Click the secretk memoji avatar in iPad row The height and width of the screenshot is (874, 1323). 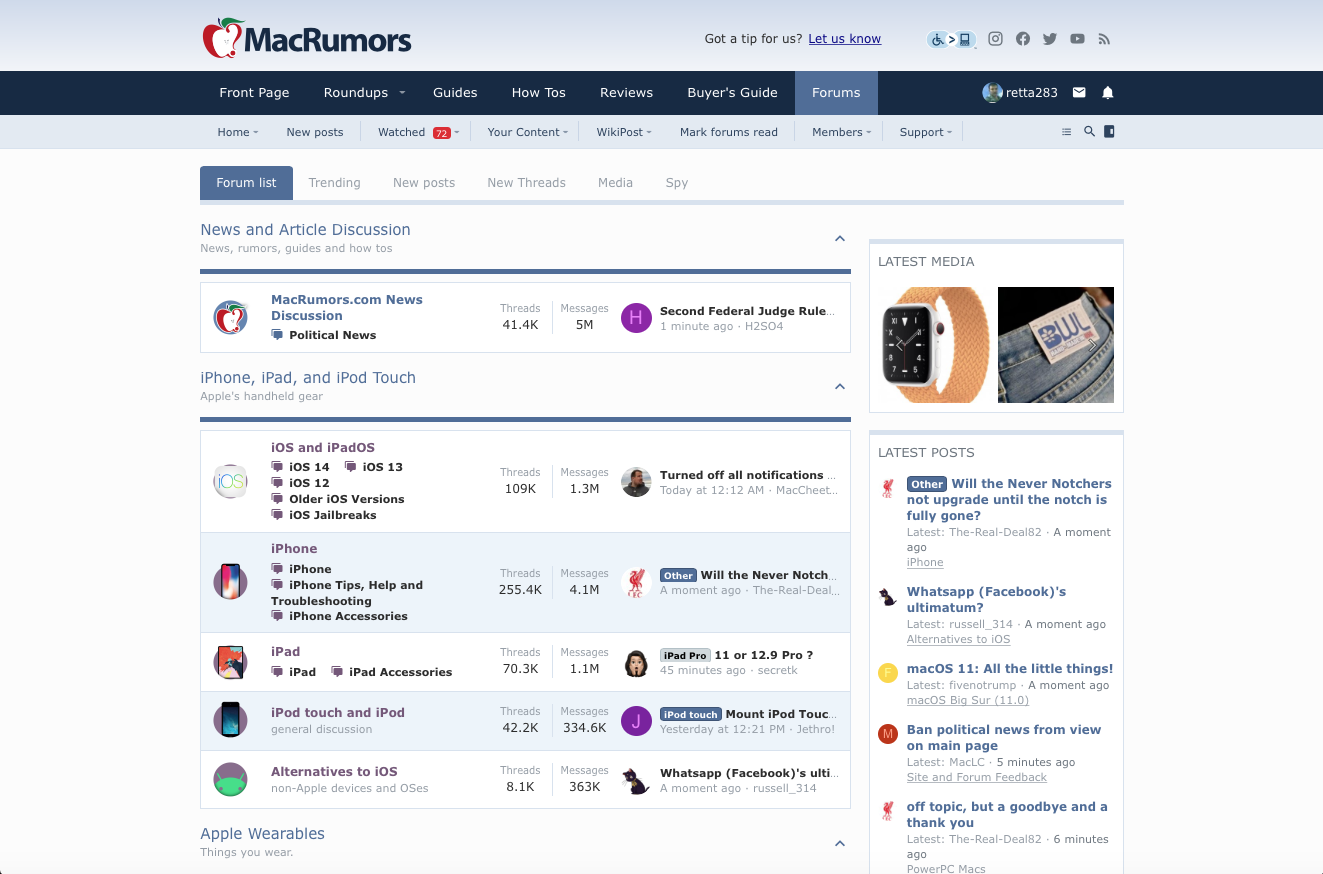click(637, 662)
